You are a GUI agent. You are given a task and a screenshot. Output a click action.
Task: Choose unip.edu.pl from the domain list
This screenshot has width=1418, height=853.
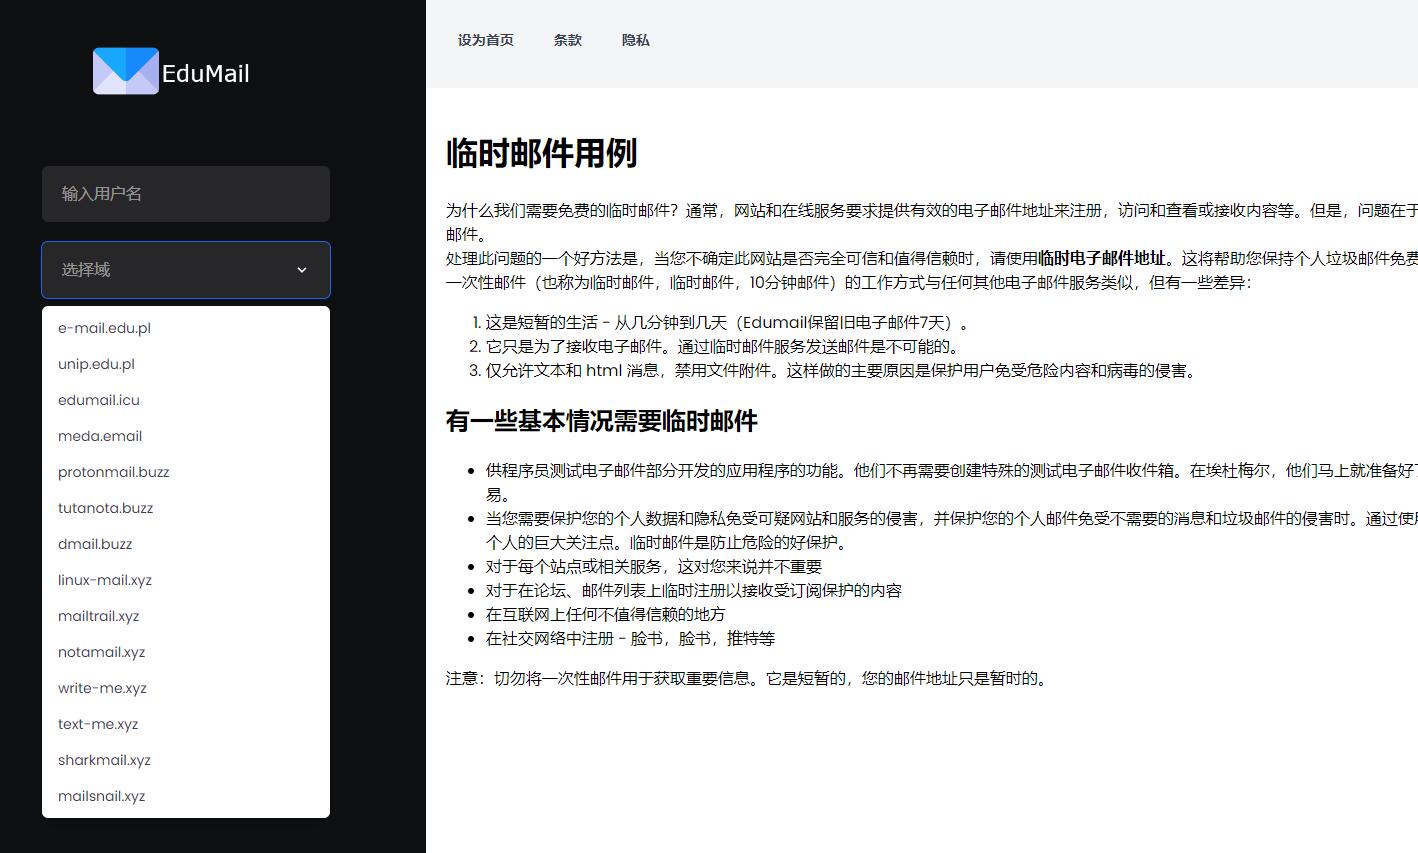96,364
